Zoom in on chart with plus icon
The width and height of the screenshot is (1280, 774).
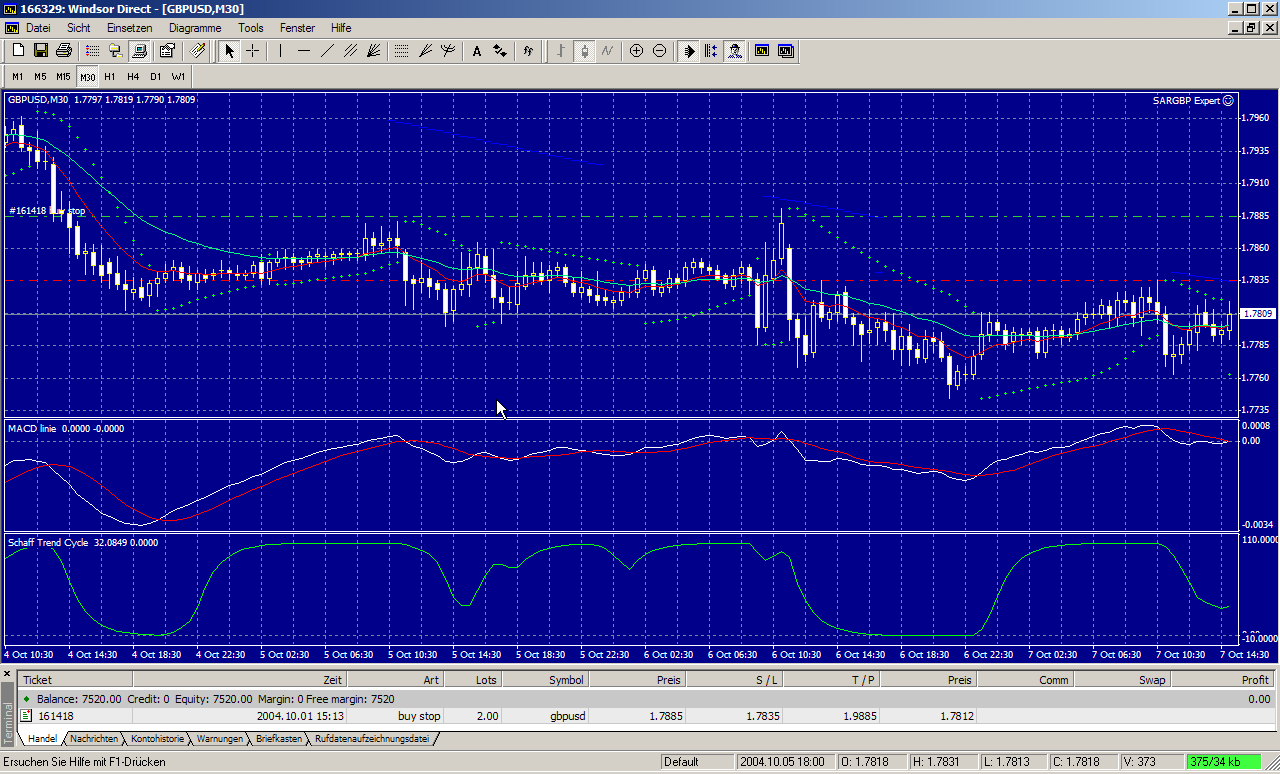pyautogui.click(x=636, y=51)
